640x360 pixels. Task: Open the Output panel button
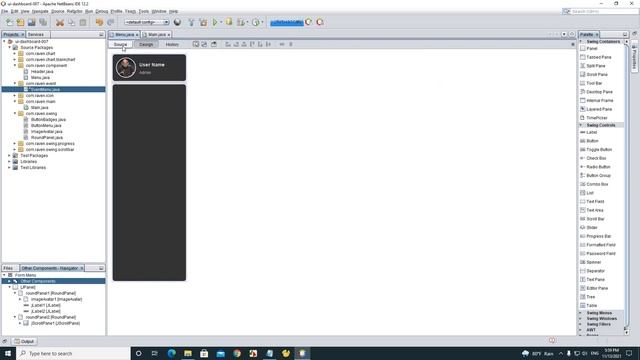tap(24, 341)
